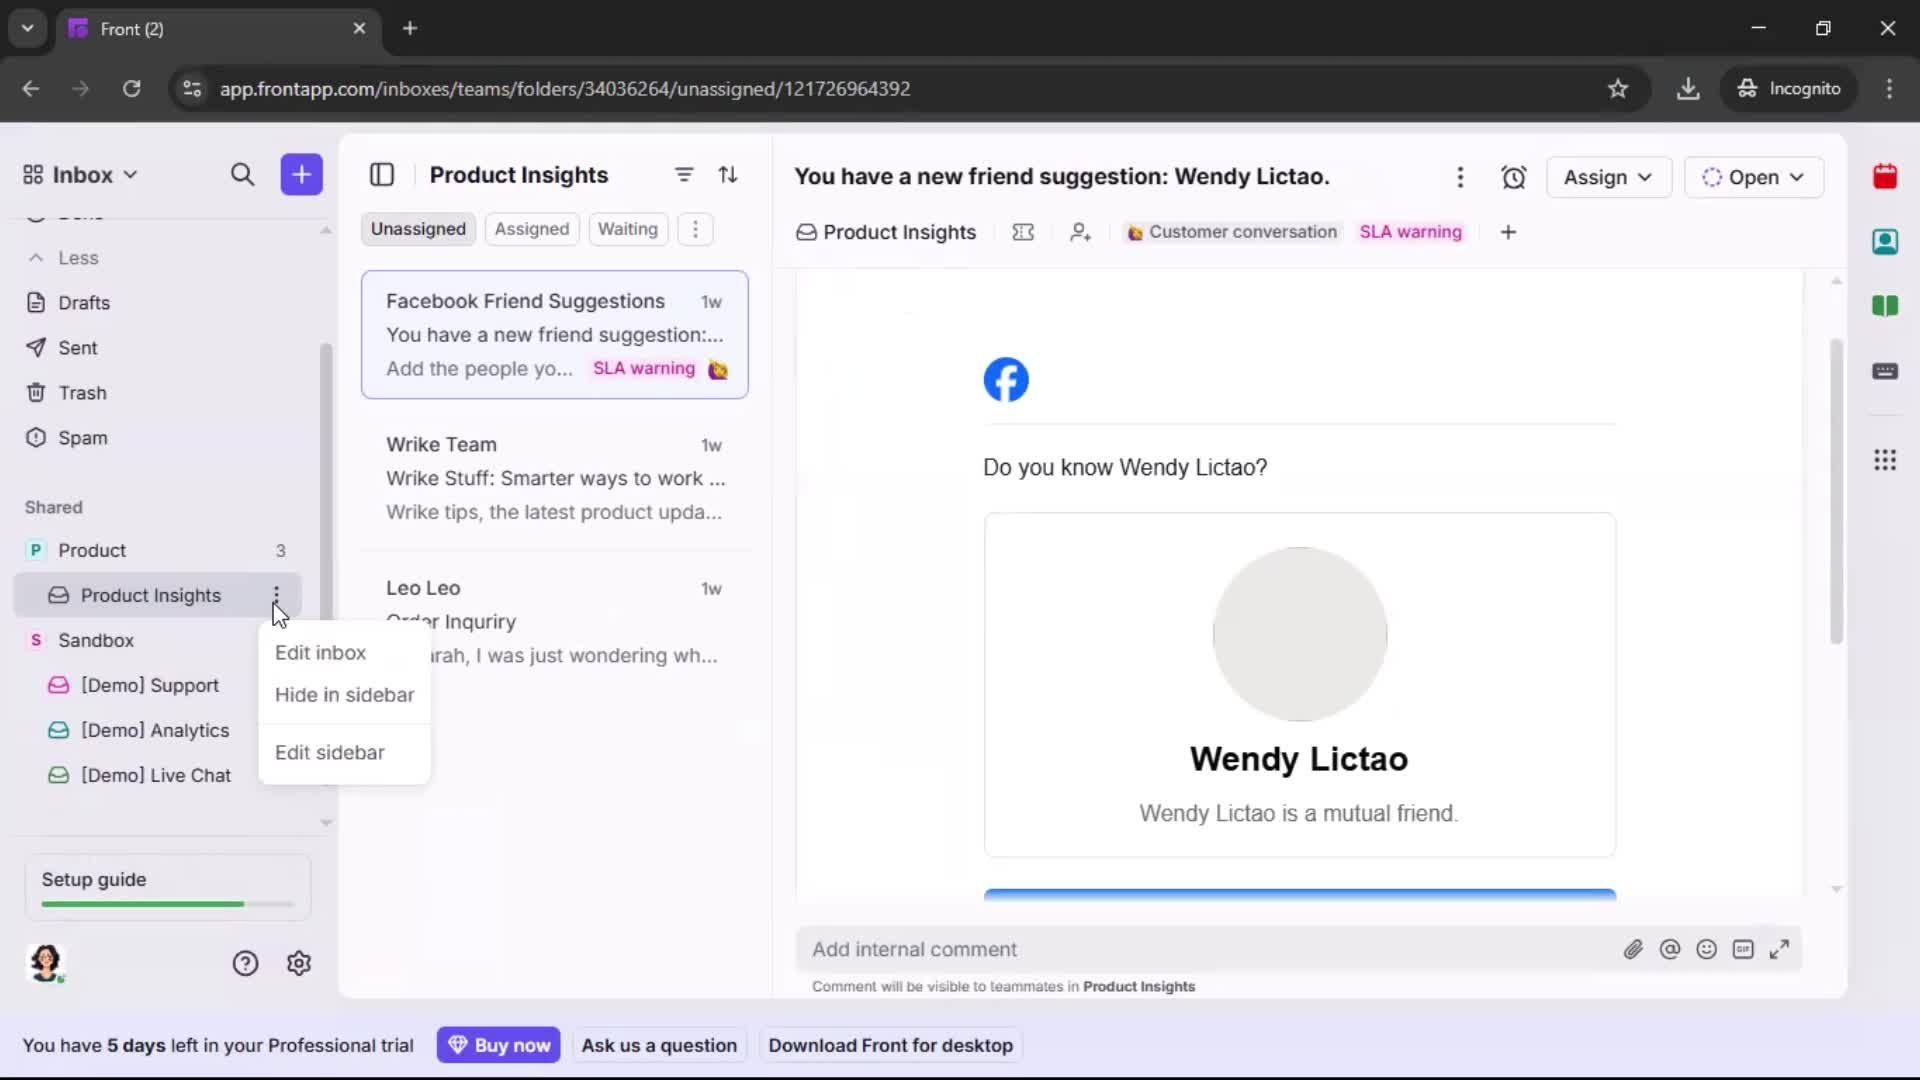
Task: Insert a GIF into the comment
Action: [x=1744, y=949]
